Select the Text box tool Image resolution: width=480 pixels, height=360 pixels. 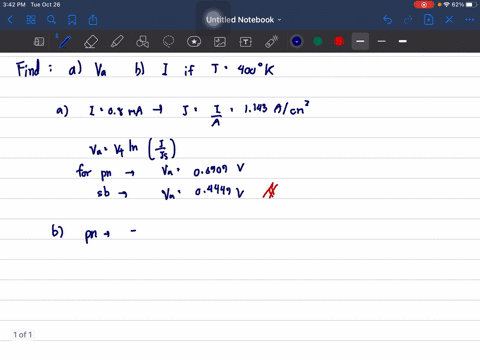246,42
